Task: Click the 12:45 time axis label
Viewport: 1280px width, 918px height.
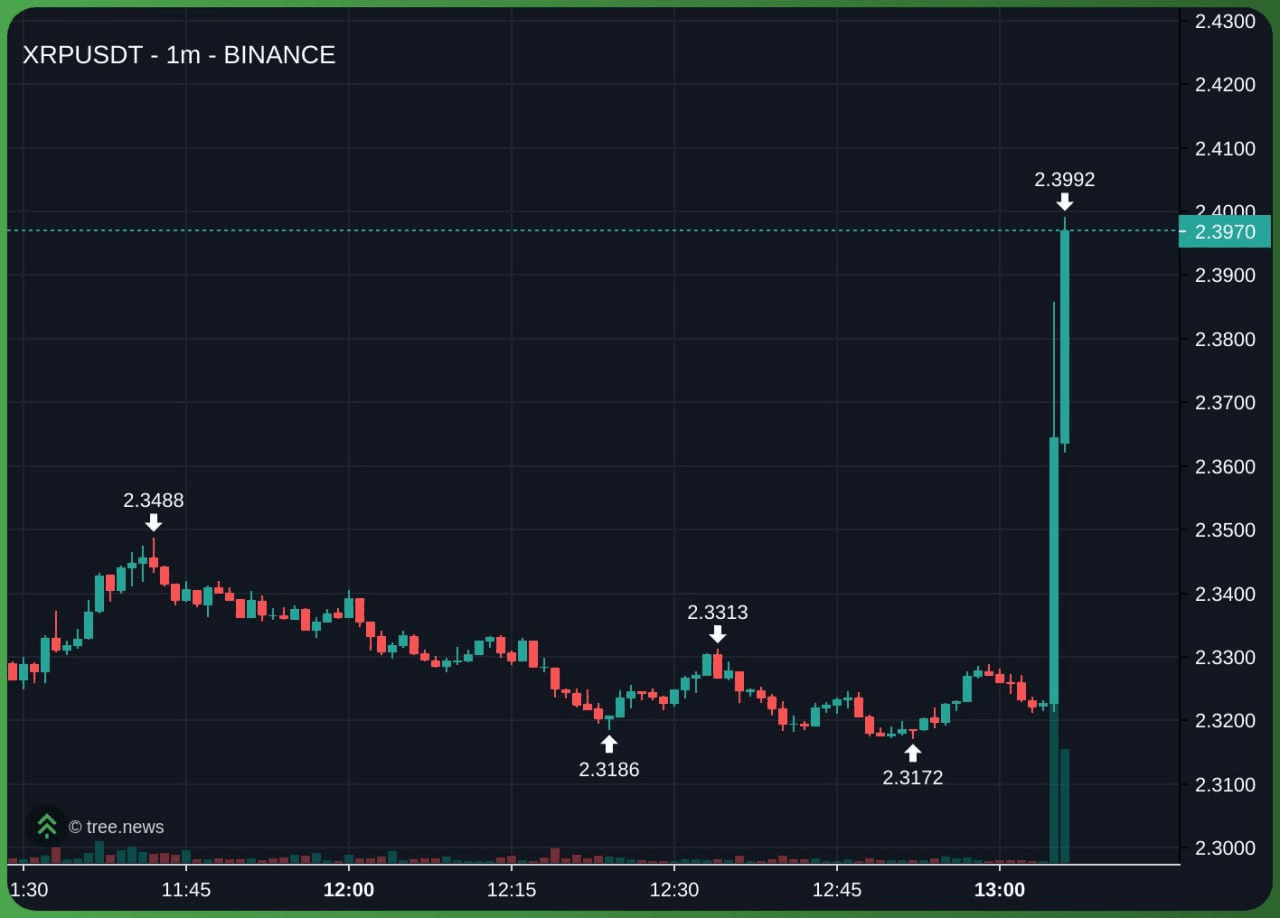Action: pyautogui.click(x=837, y=890)
